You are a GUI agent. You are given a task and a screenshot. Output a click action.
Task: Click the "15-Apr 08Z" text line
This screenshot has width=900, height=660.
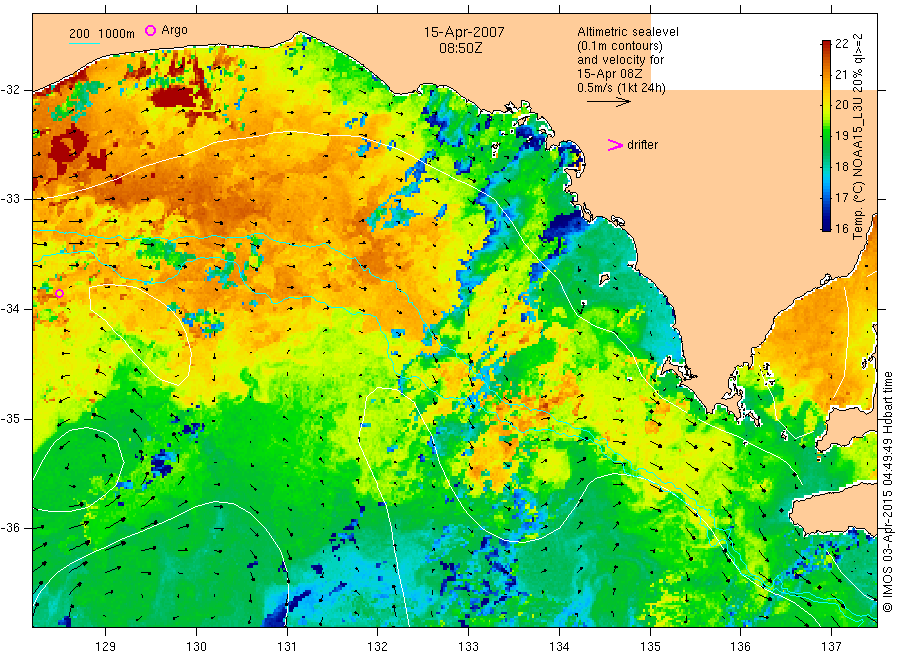coord(610,73)
